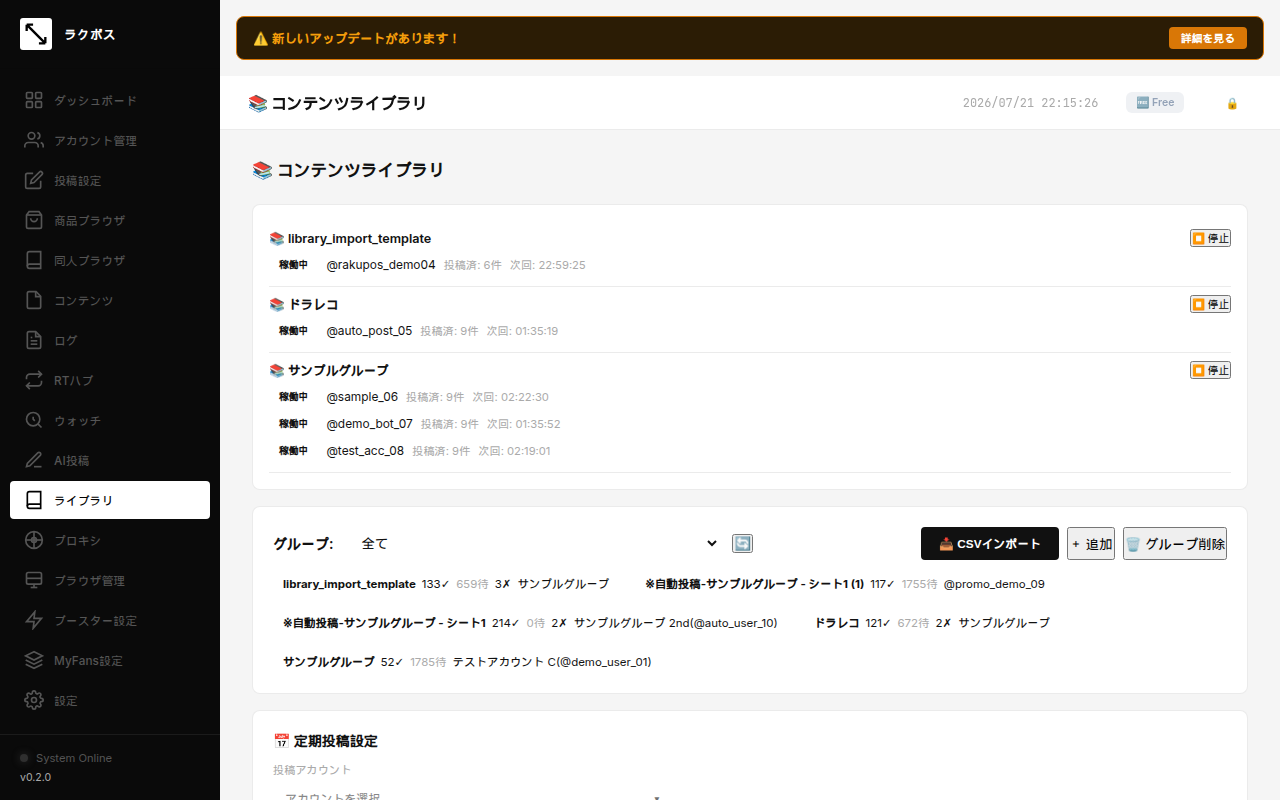Click the CSVインポート button
The height and width of the screenshot is (800, 1280).
point(990,544)
